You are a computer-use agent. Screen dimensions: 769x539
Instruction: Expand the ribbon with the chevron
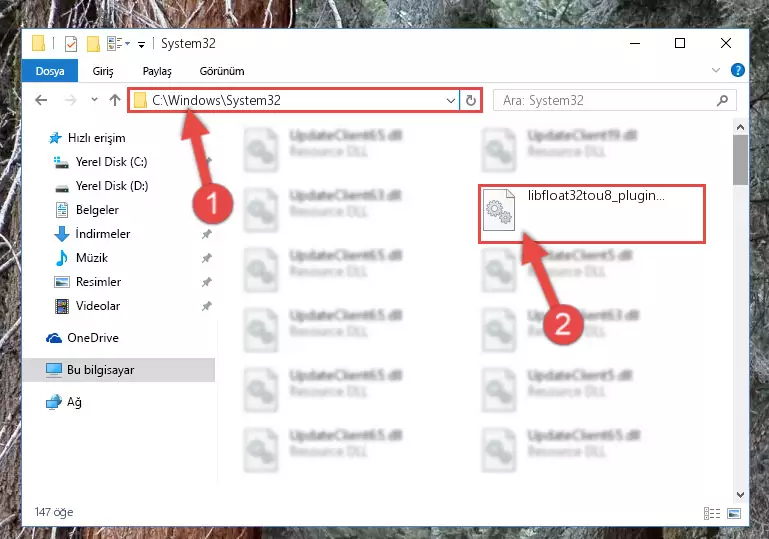(x=716, y=70)
